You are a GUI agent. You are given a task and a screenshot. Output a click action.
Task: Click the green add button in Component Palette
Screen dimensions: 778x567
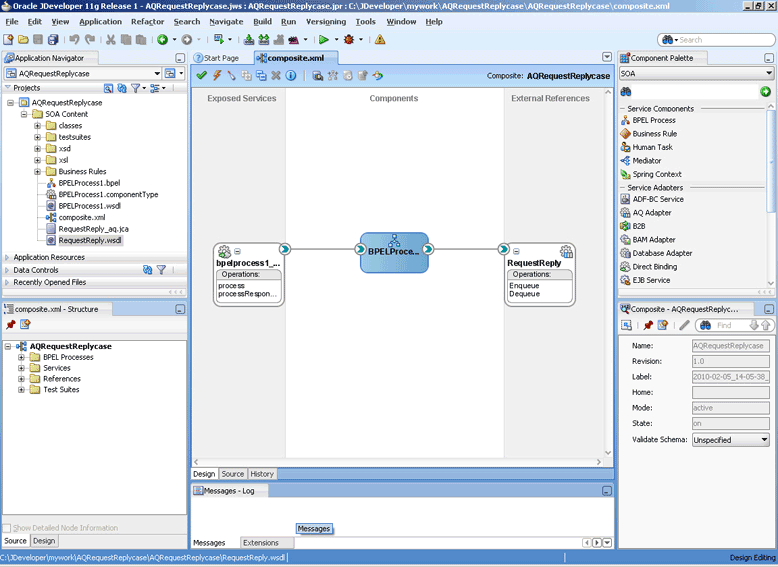[765, 91]
